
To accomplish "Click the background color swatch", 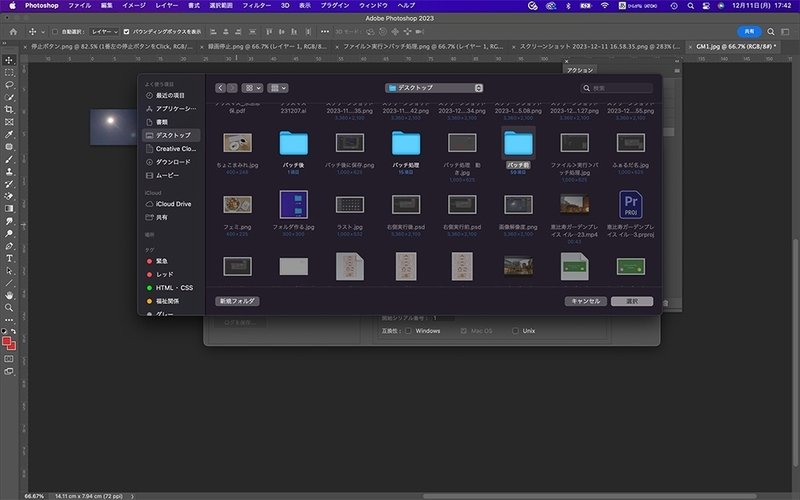I will coord(12,346).
